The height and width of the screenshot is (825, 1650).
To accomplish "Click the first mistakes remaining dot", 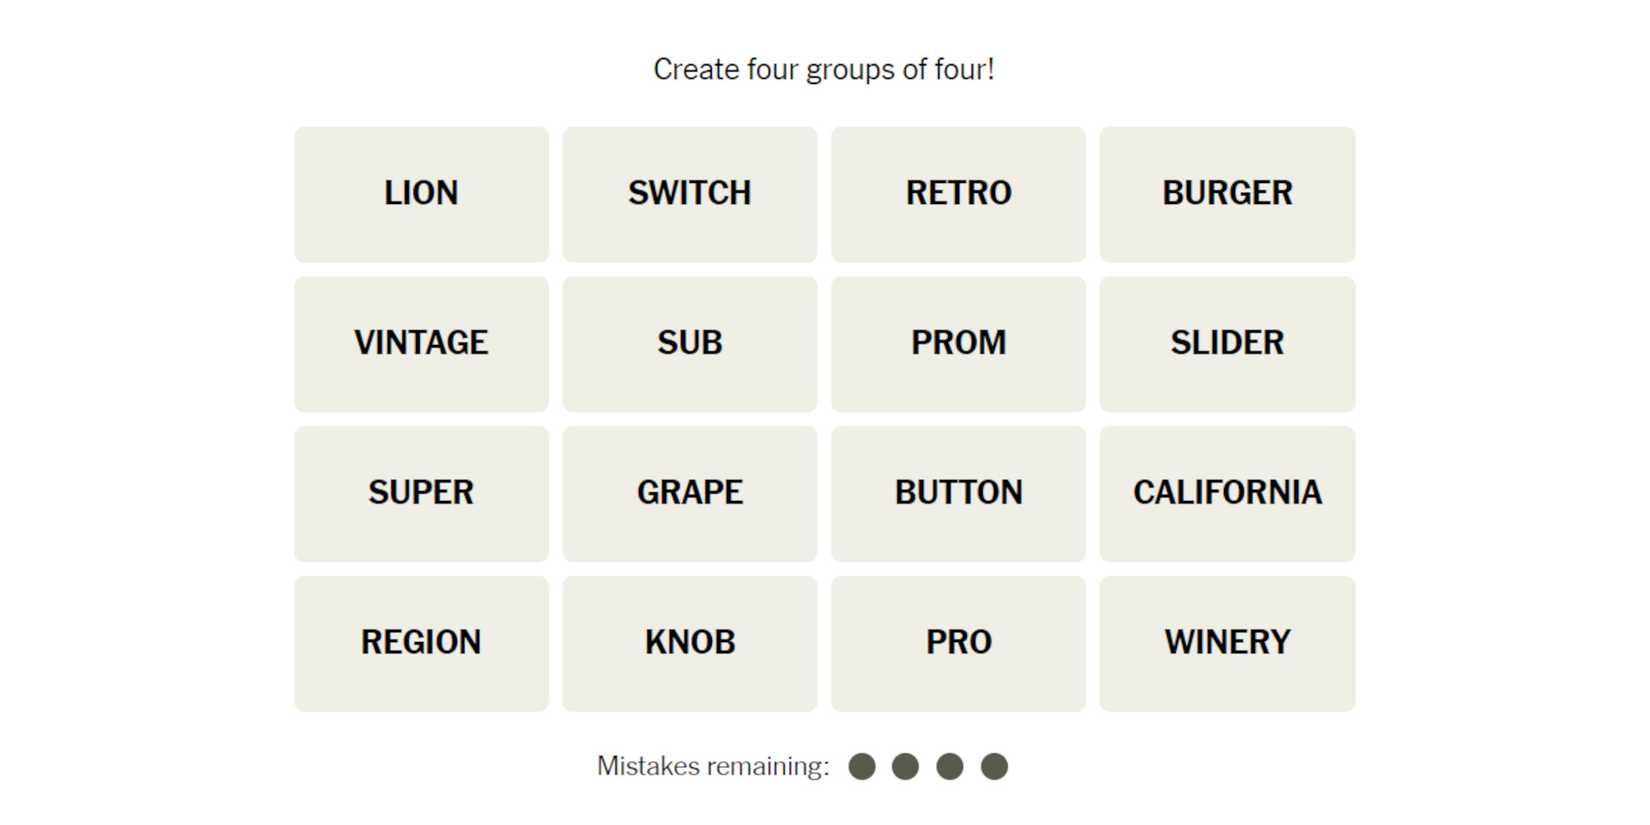I will click(862, 767).
